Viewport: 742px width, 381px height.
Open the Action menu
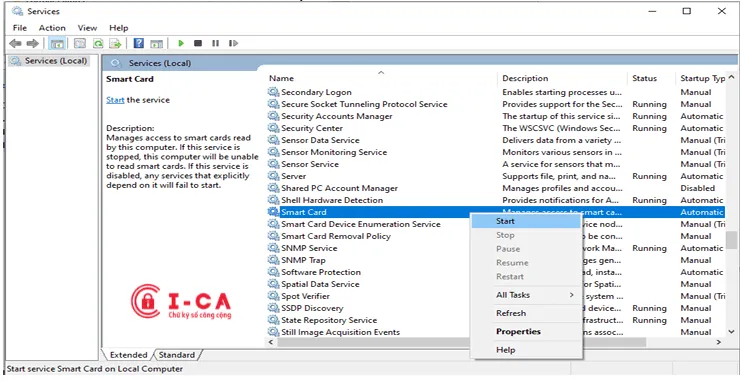click(52, 28)
